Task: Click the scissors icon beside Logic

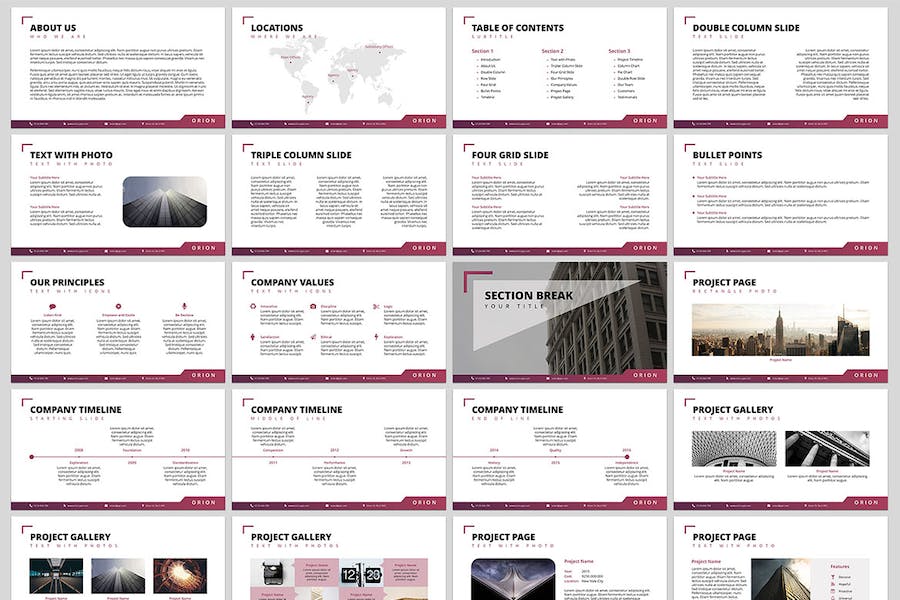Action: pyautogui.click(x=376, y=306)
